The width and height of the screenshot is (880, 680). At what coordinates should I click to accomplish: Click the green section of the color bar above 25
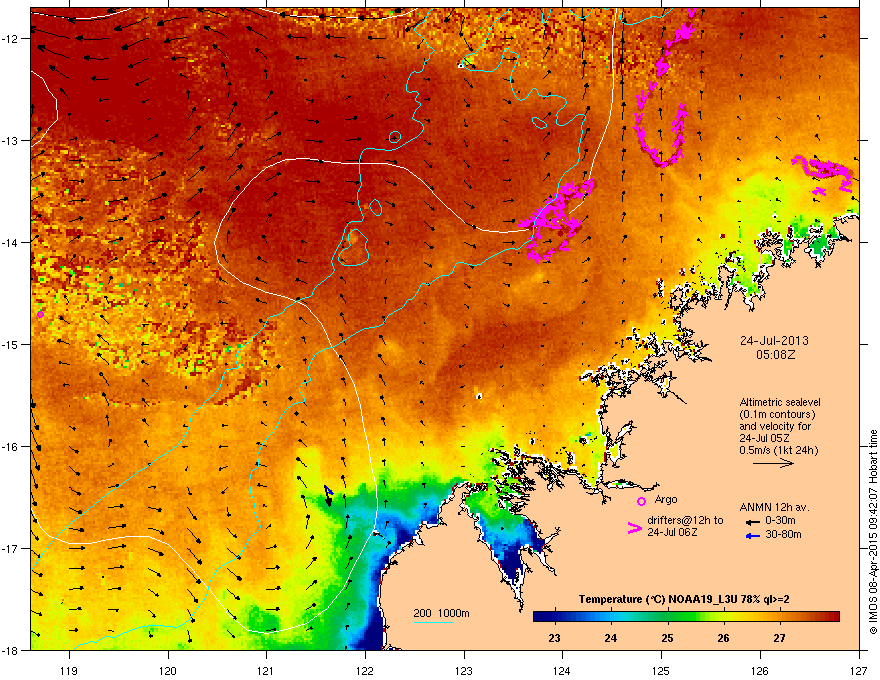667,616
